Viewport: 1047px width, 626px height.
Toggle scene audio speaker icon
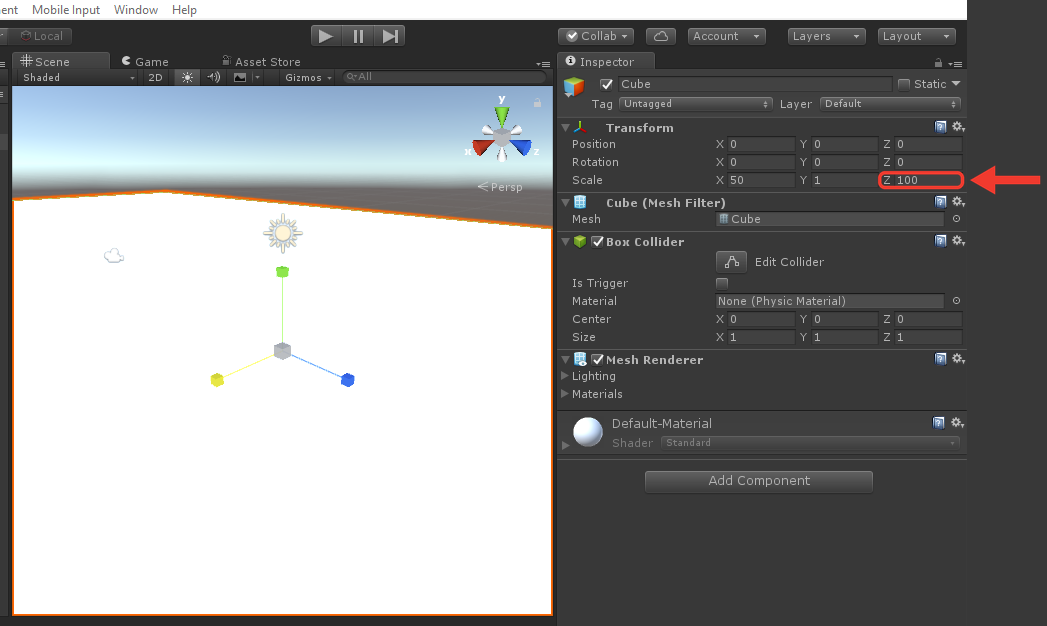coord(214,77)
